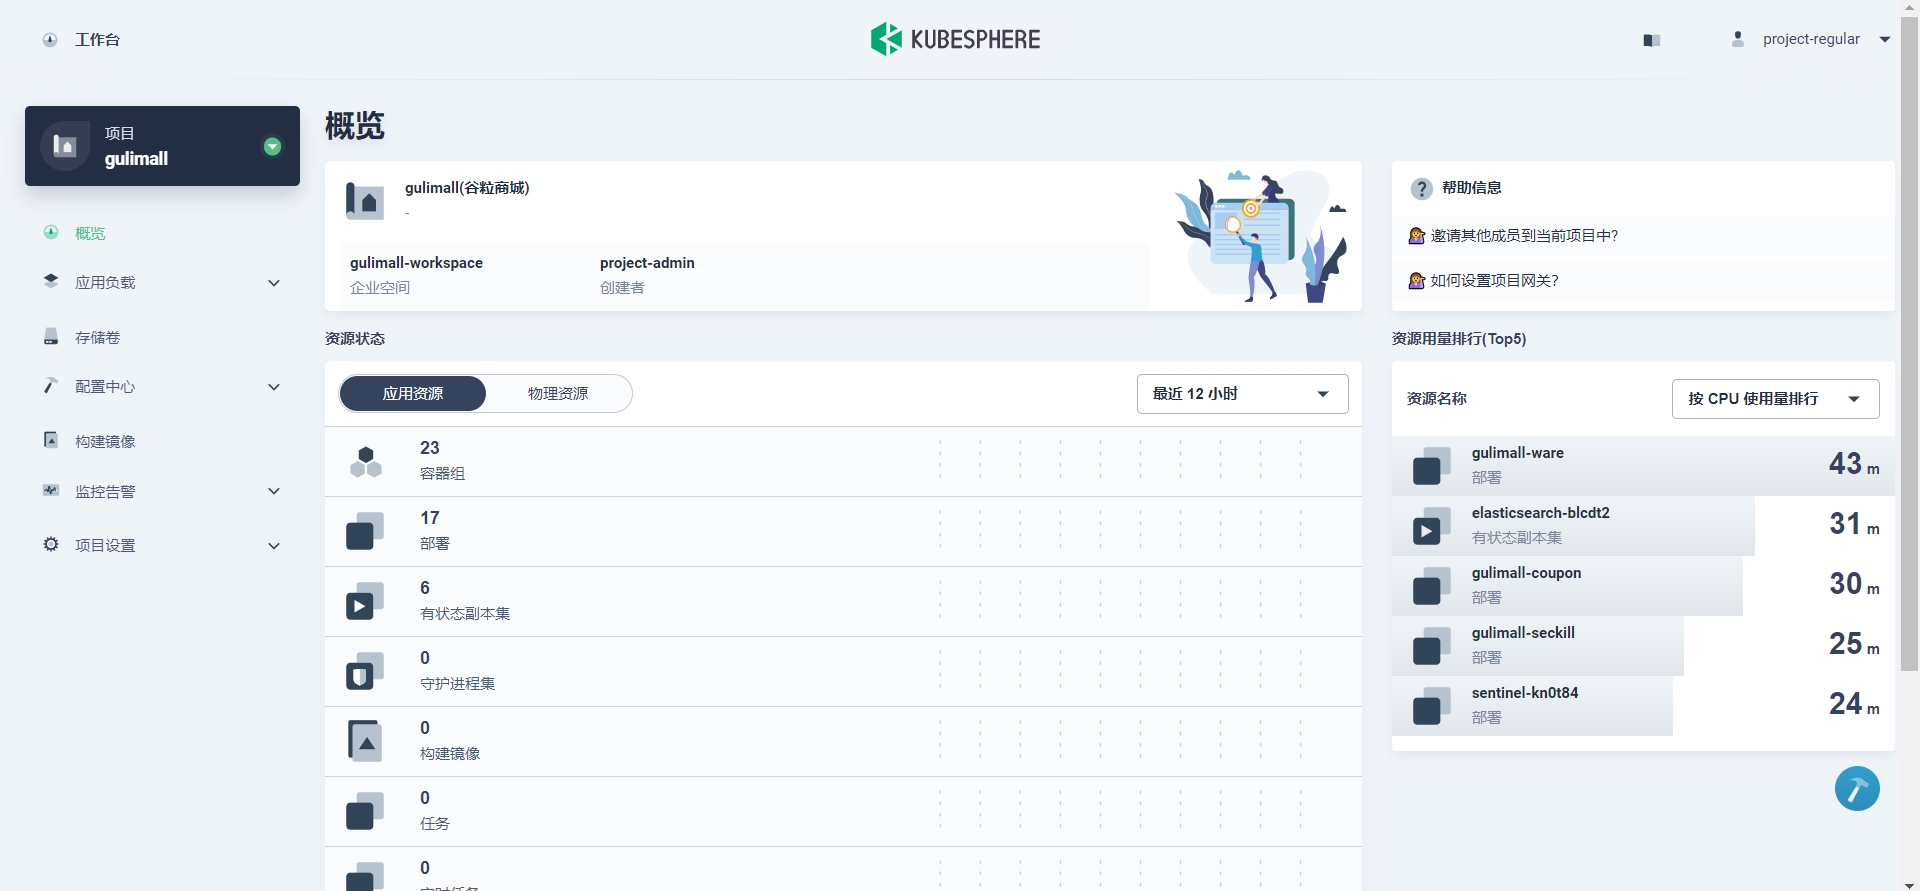Expand the 配置中心 submenu chevron
The image size is (1920, 891).
[x=274, y=387]
